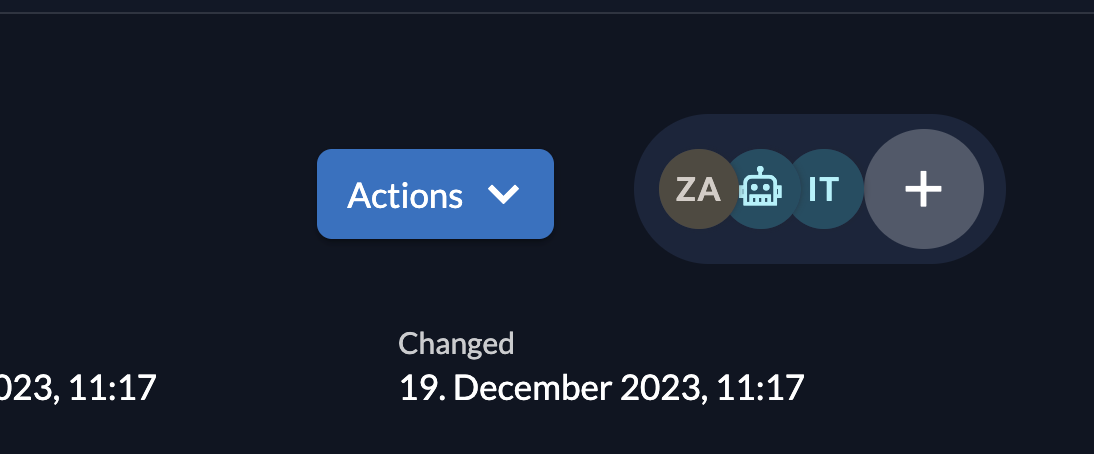This screenshot has height=454, width=1094.
Task: Choose the automation robot participant avatar
Action: pyautogui.click(x=760, y=189)
